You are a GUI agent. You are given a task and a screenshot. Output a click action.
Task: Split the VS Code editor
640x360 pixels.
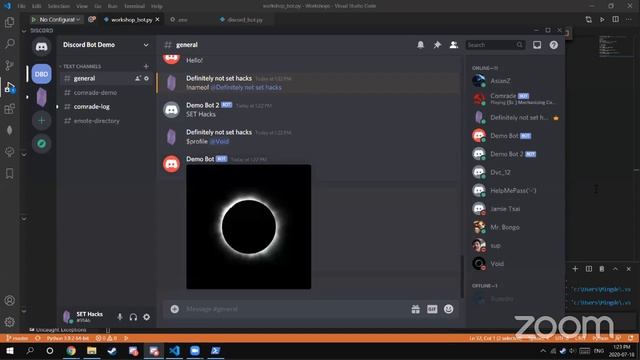pyautogui.click(x=616, y=19)
